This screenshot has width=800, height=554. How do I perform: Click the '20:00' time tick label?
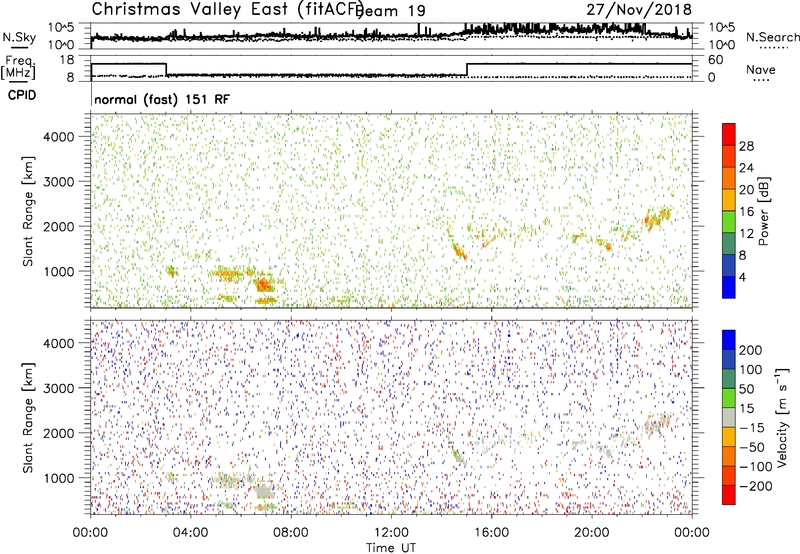[x=591, y=533]
